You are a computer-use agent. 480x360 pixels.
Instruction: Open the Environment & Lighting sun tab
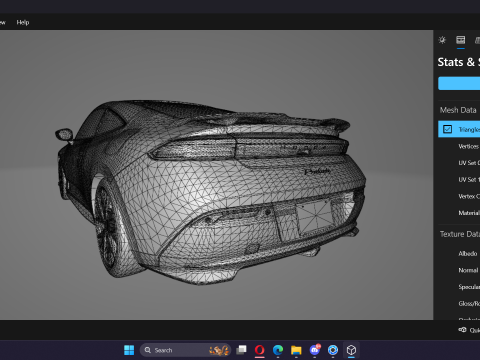[442, 40]
